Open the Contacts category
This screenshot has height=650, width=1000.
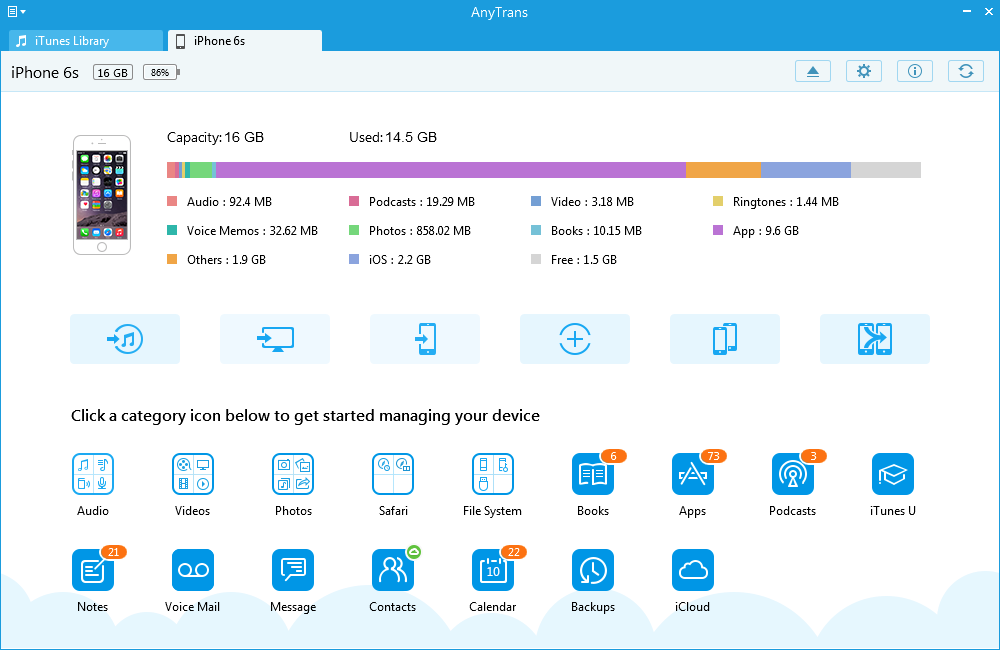393,570
